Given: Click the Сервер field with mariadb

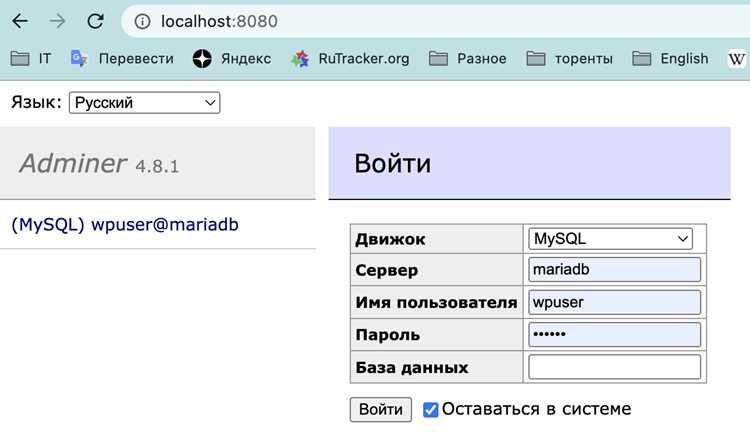Looking at the screenshot, I should (614, 270).
